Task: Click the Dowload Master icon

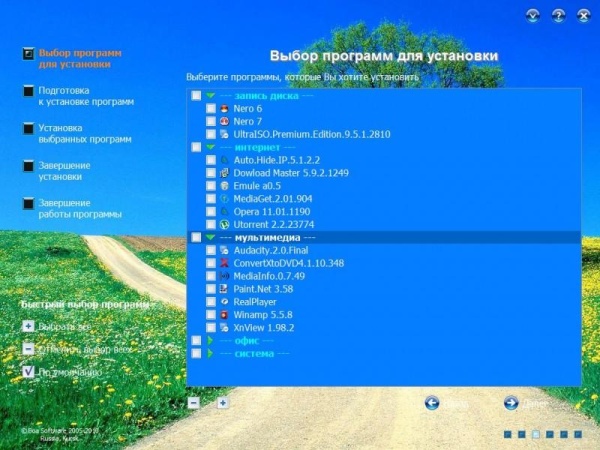Action: 225,173
